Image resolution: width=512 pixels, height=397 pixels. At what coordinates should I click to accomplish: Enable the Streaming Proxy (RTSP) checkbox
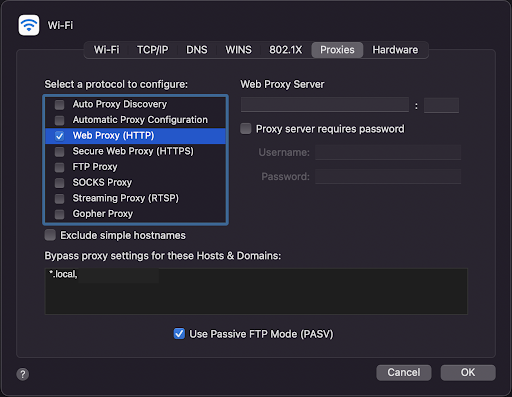[60, 198]
